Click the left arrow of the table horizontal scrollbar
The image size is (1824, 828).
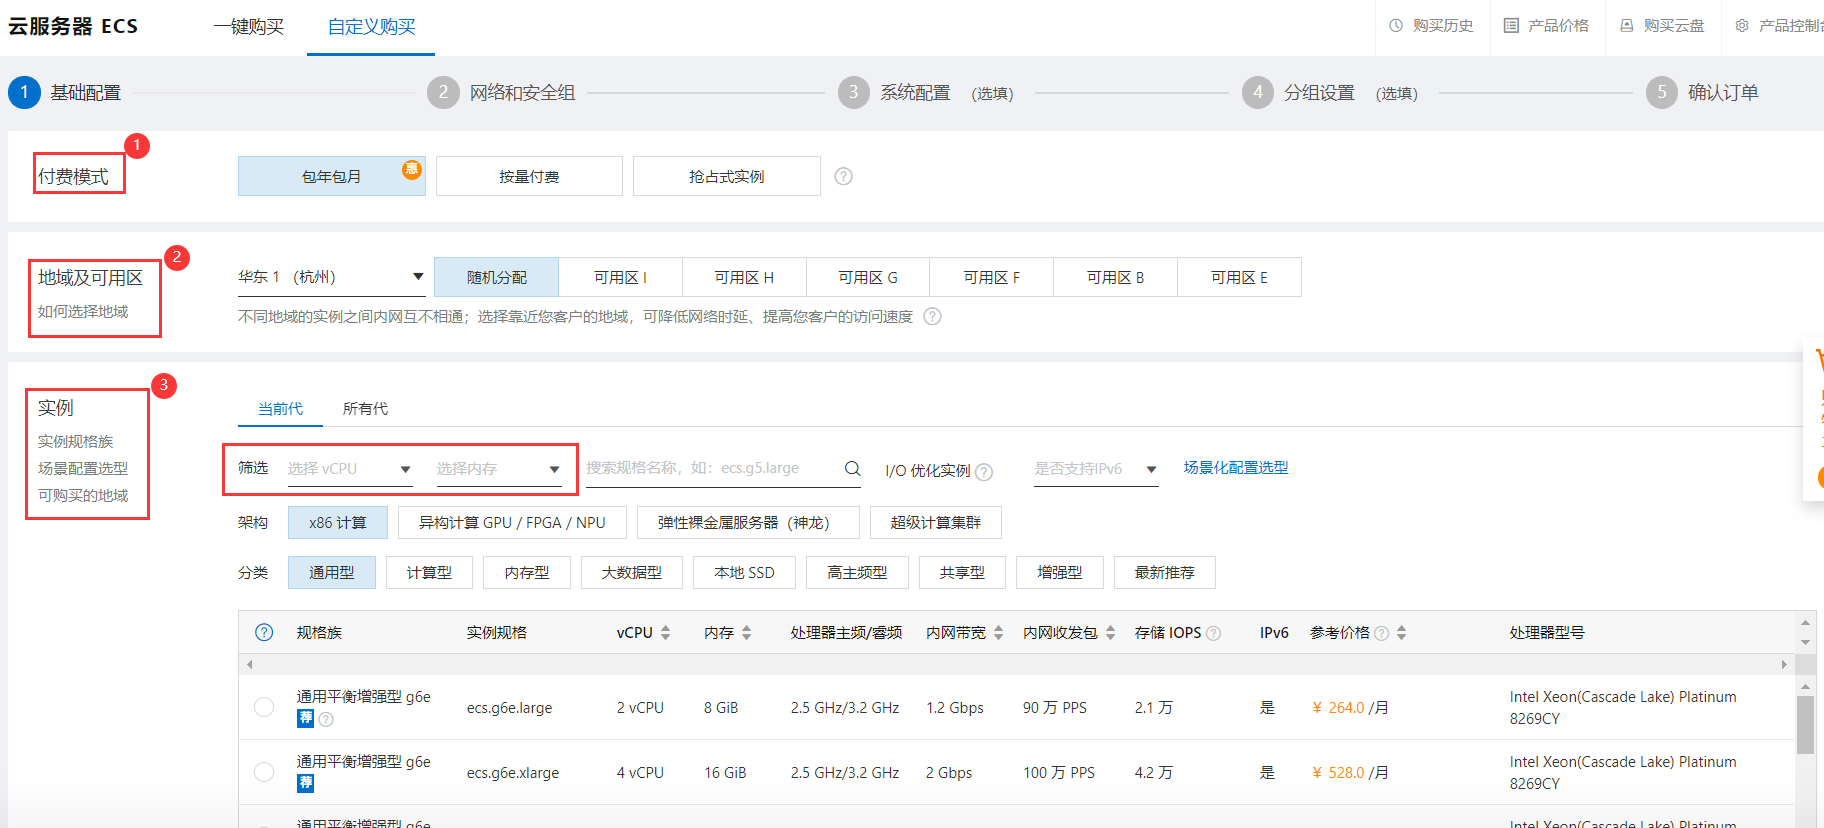click(x=250, y=664)
